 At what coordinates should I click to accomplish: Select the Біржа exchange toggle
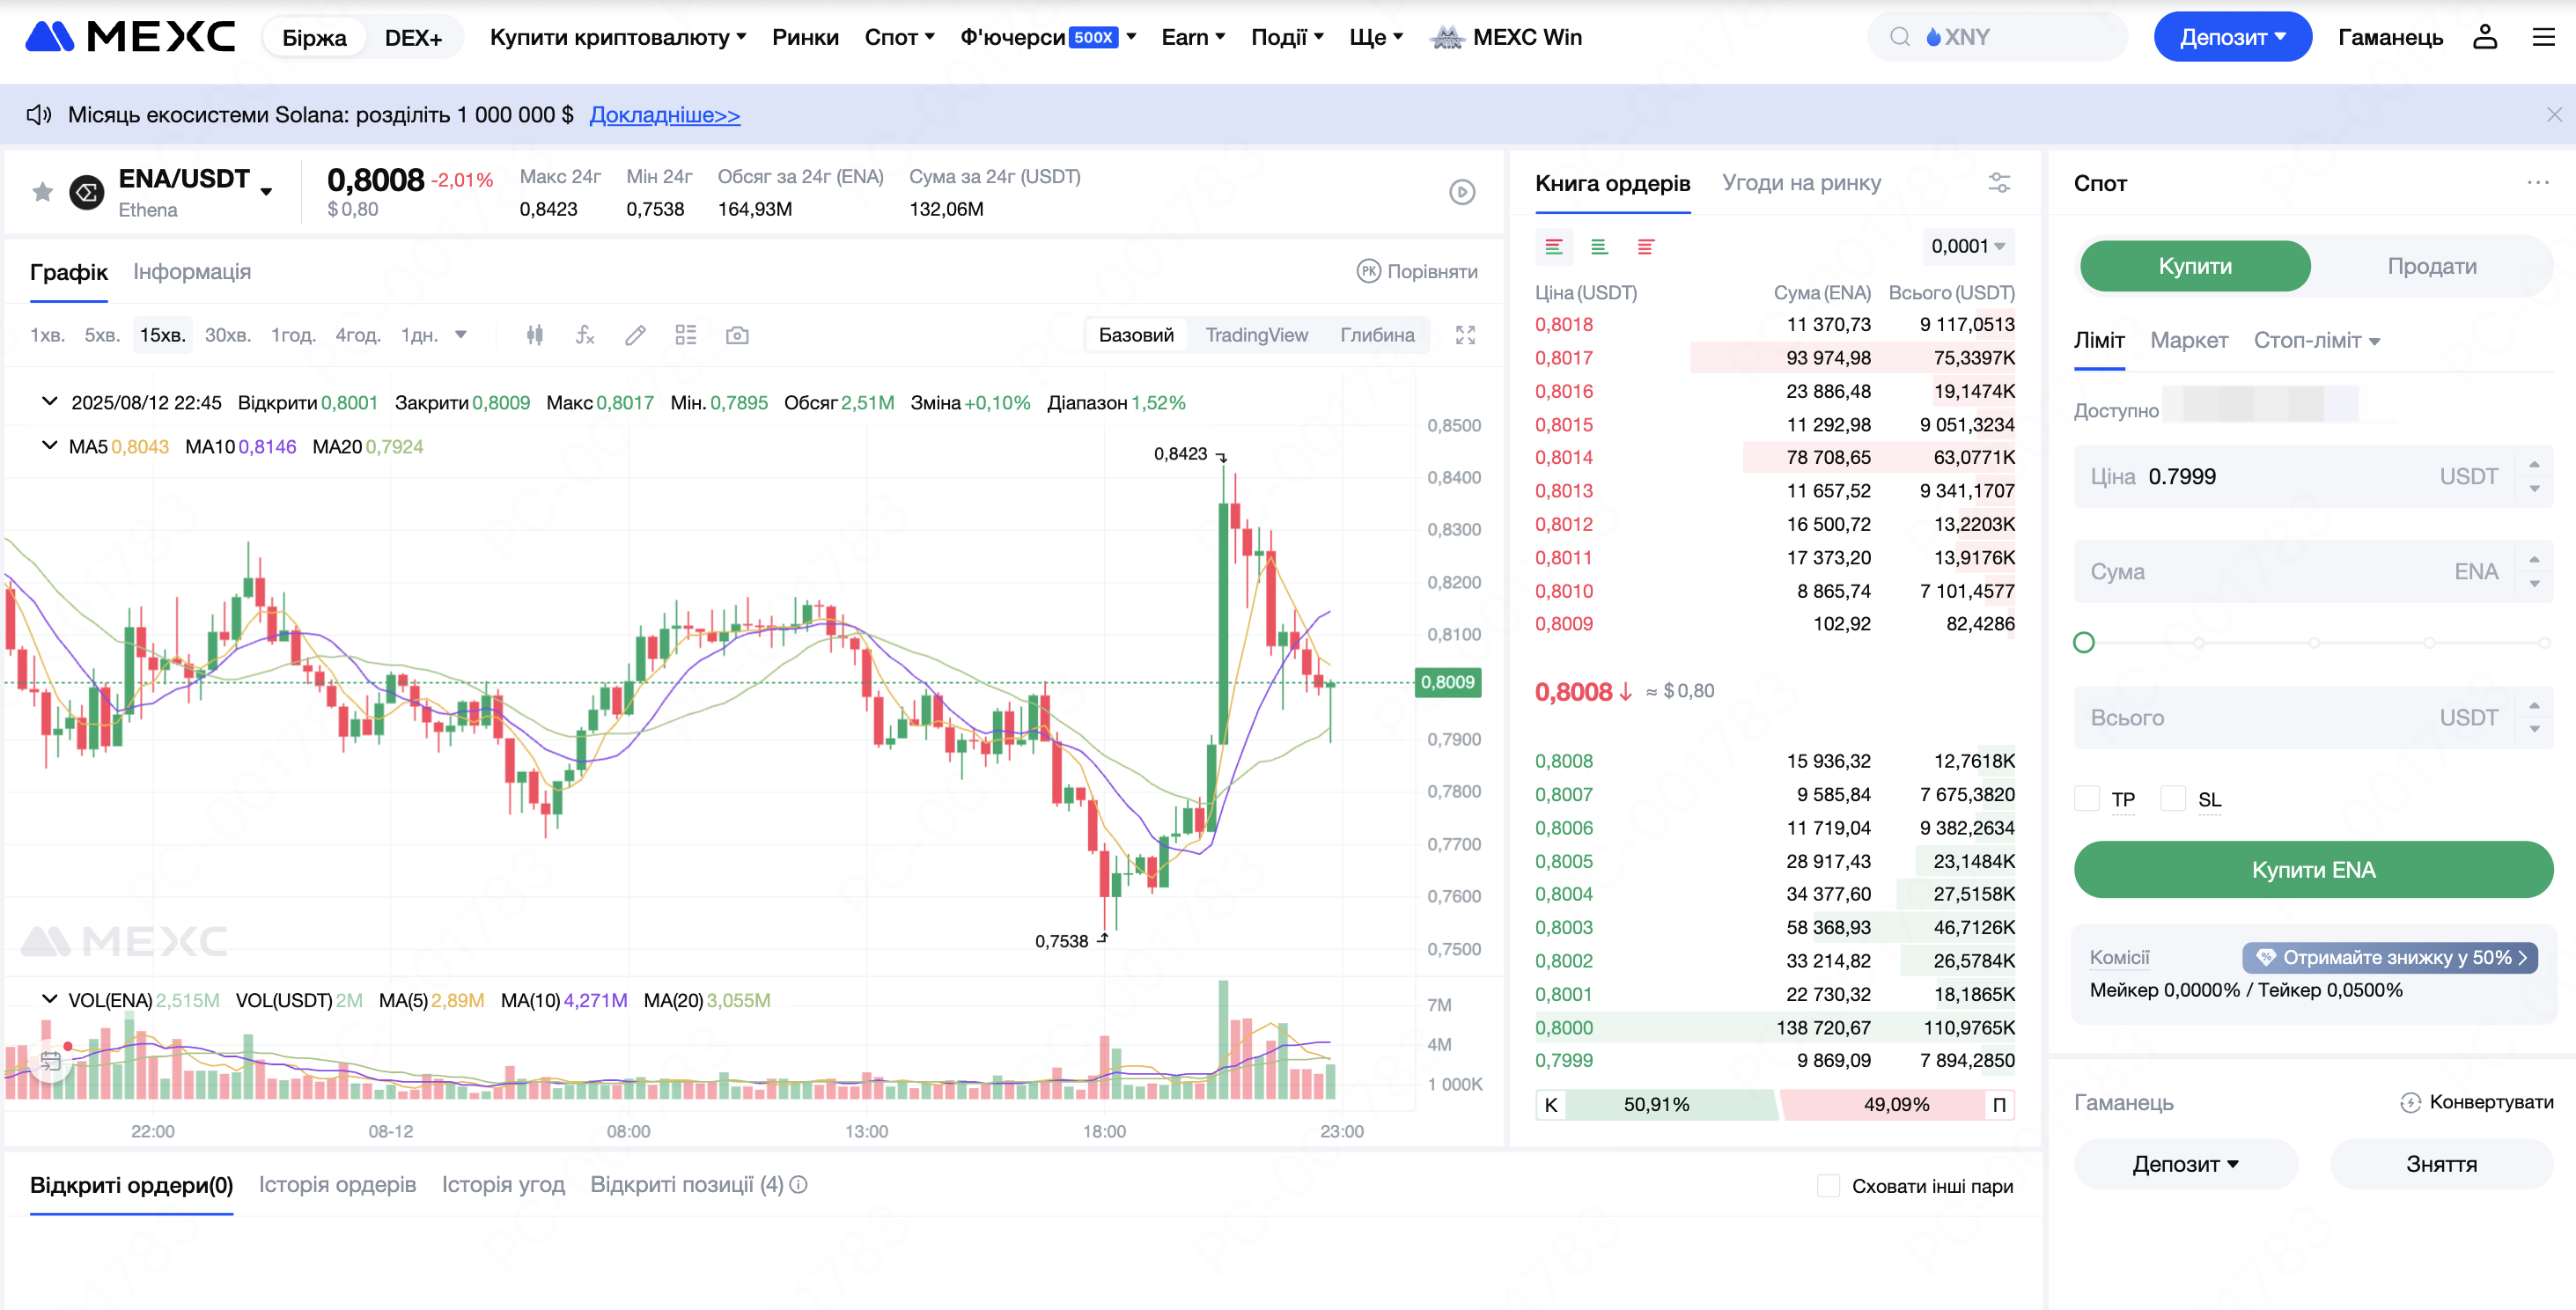(314, 37)
